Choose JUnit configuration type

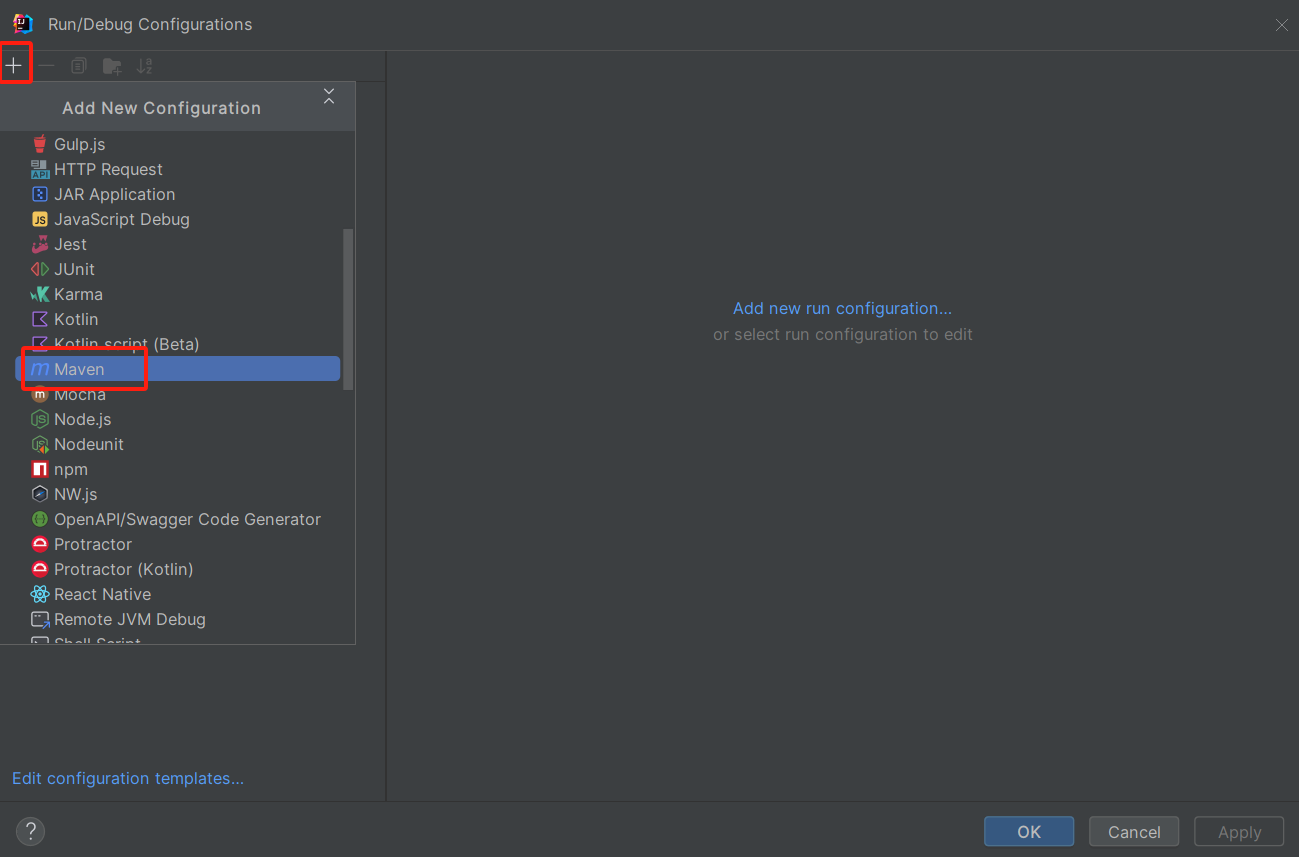click(x=74, y=269)
